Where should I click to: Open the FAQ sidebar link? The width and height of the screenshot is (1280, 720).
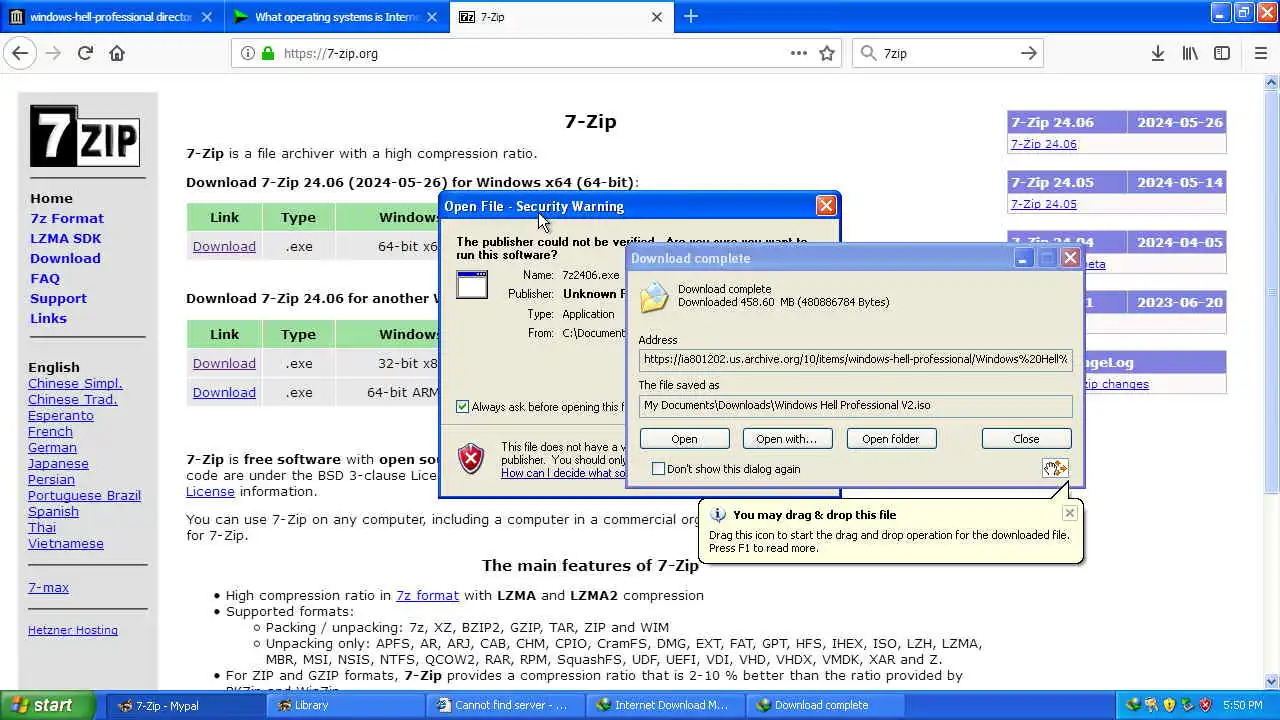[45, 278]
